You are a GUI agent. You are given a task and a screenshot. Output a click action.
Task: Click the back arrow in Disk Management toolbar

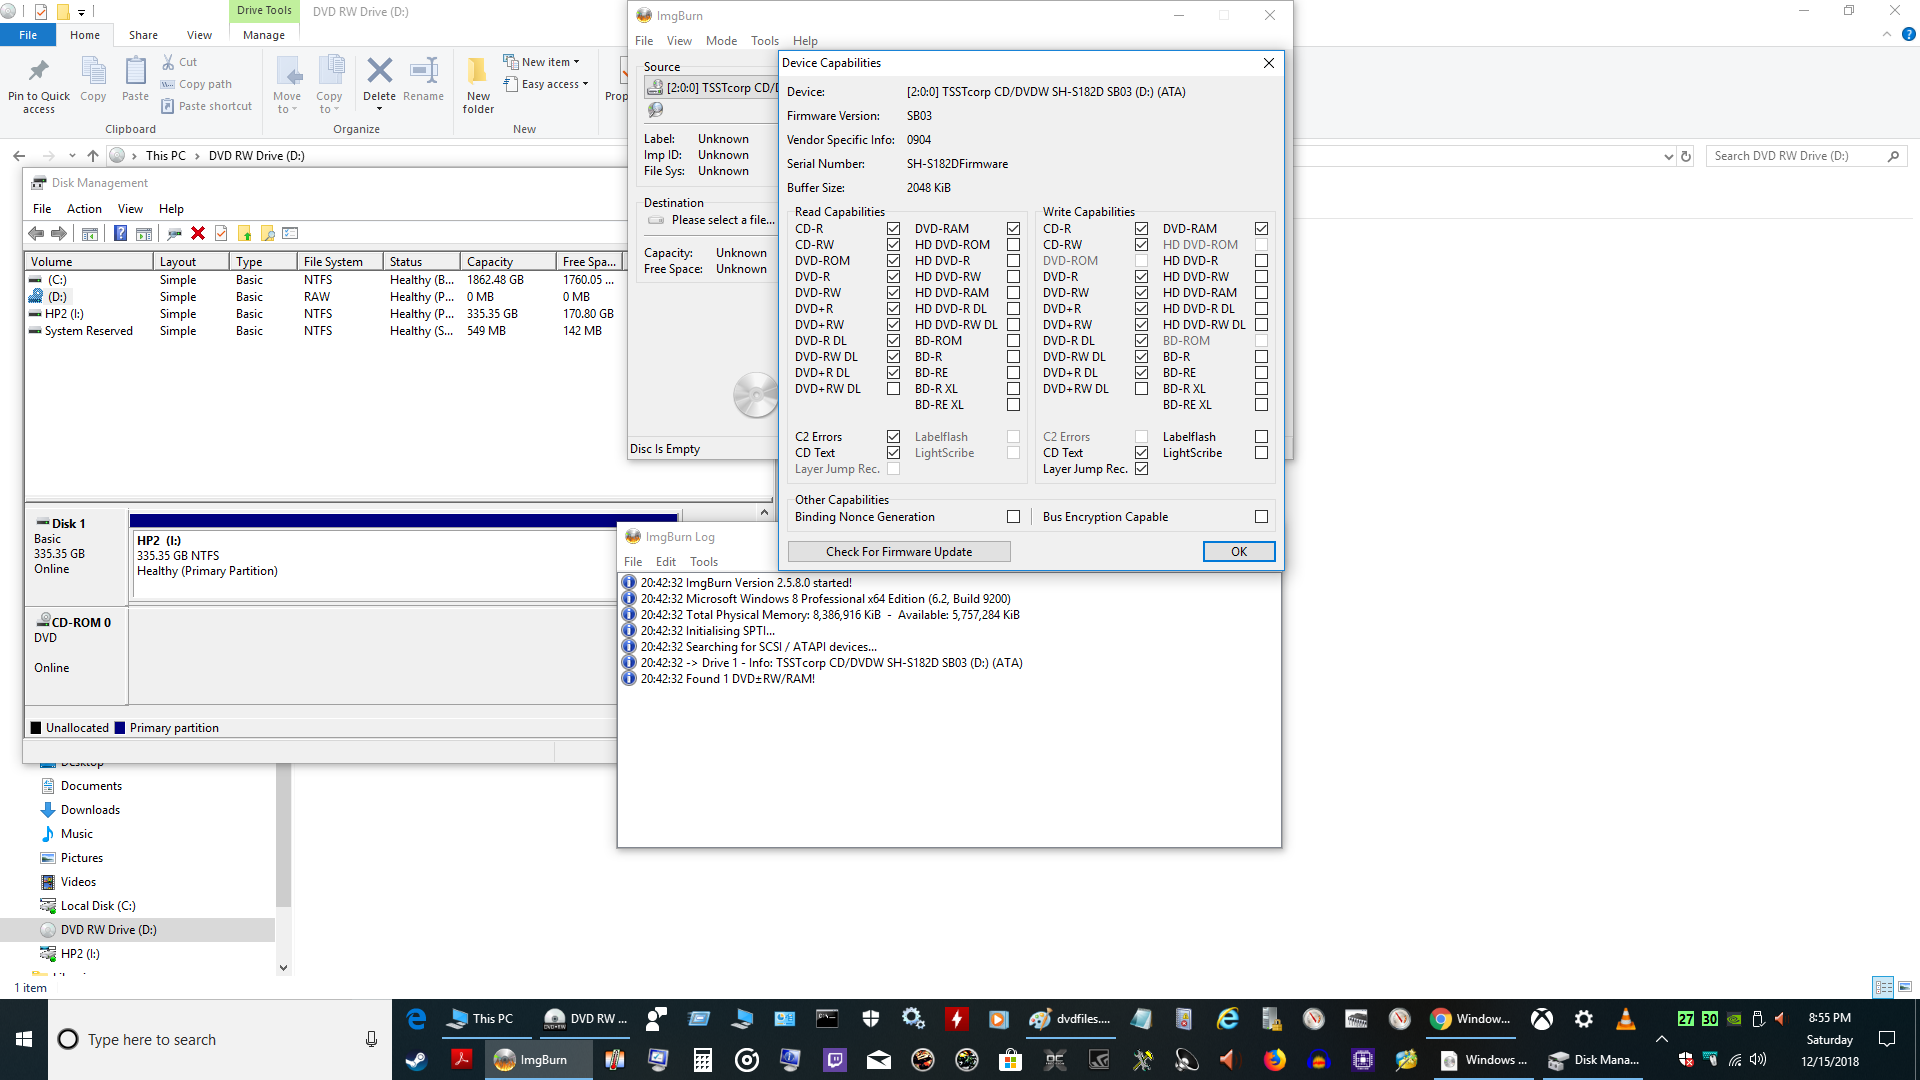[x=36, y=233]
